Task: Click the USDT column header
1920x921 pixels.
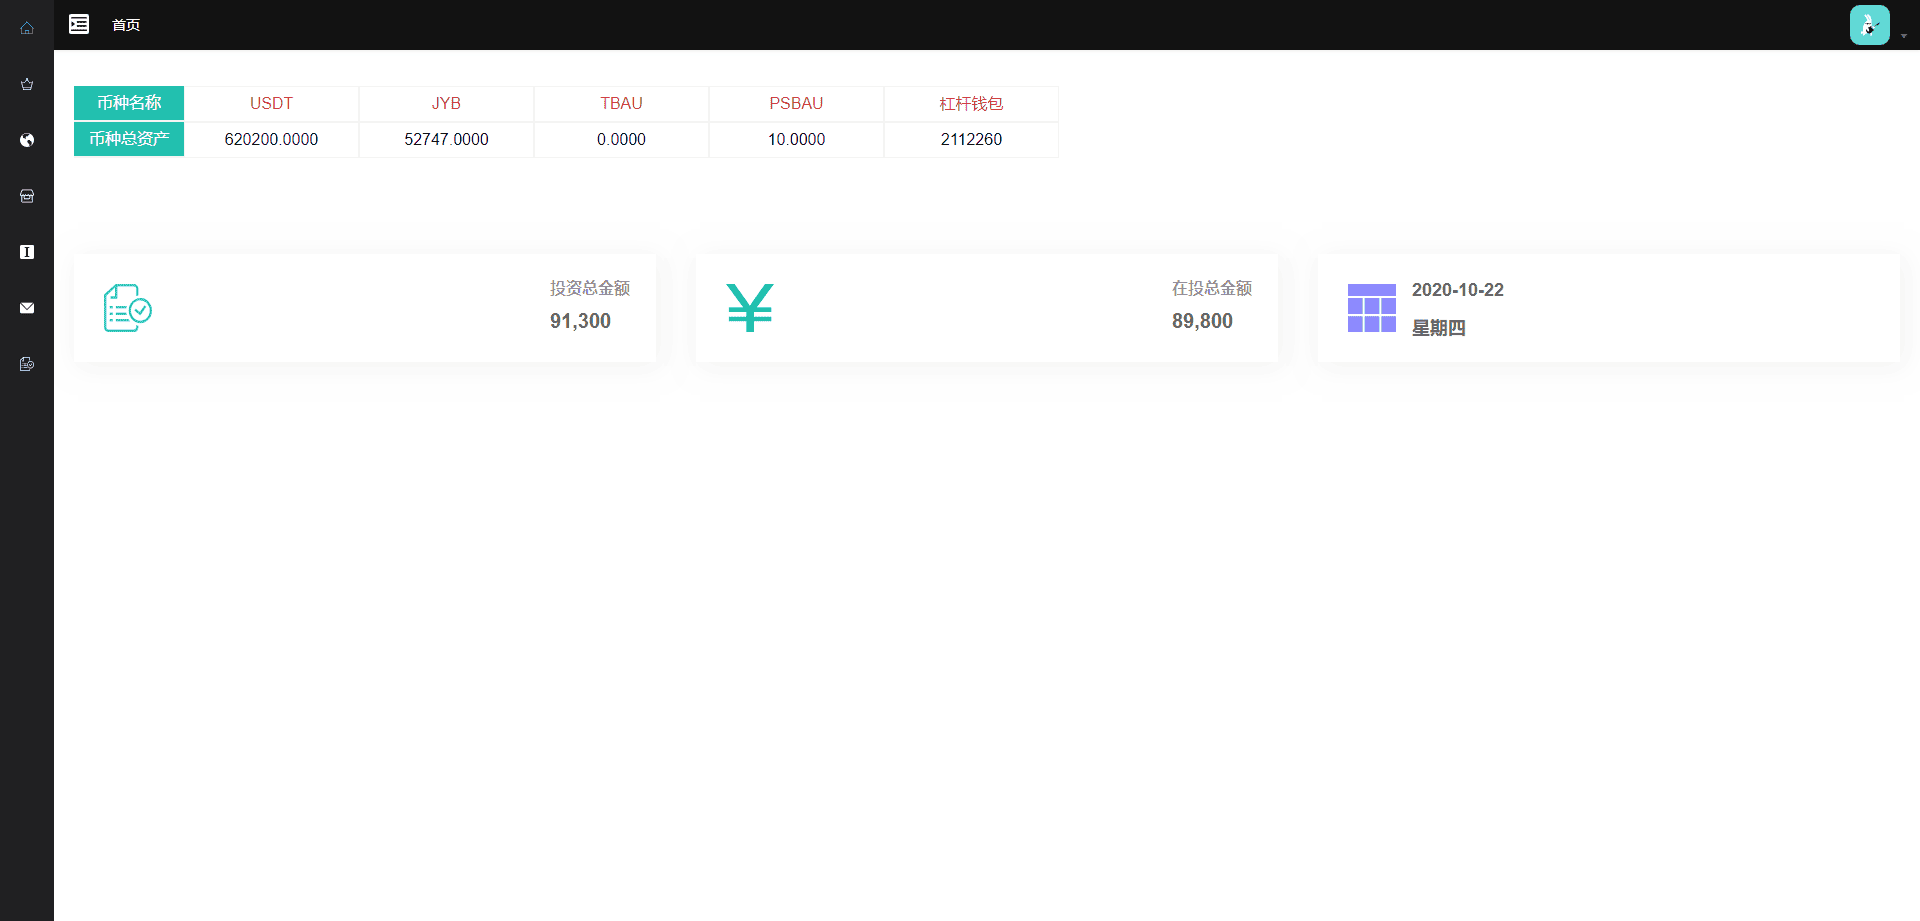Action: coord(271,104)
